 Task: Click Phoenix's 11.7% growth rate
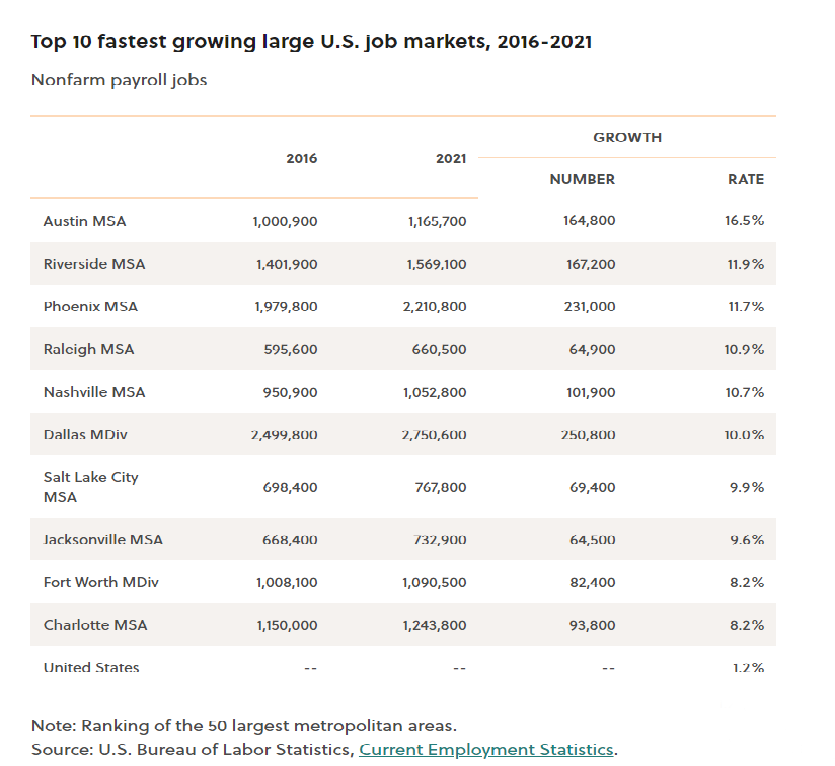pos(746,307)
